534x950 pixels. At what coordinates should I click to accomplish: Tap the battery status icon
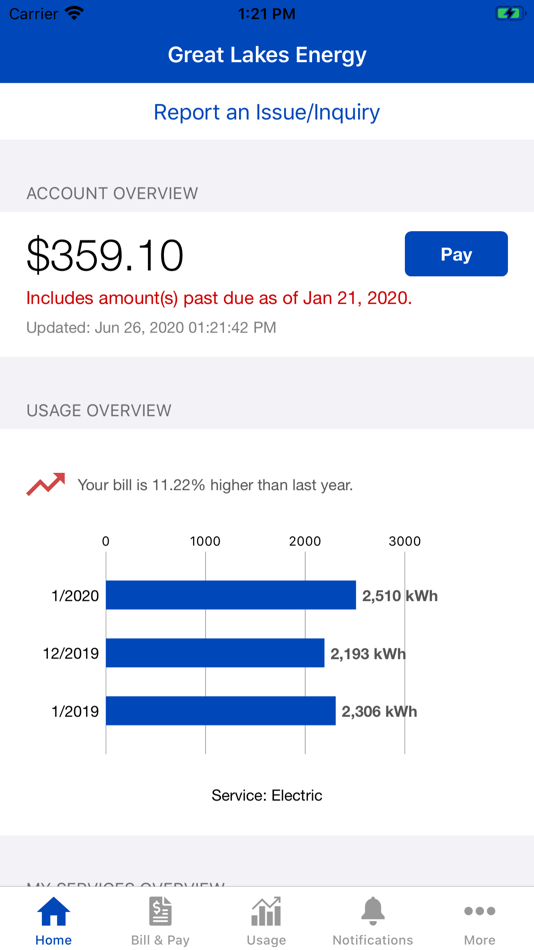(509, 13)
